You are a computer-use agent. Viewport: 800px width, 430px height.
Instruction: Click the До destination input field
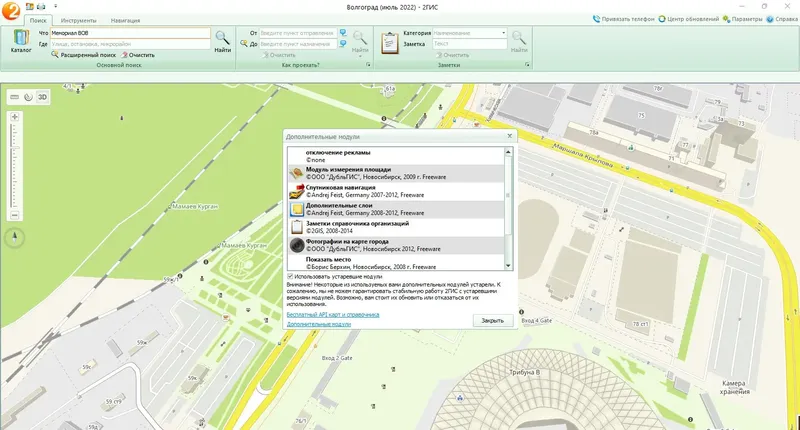pyautogui.click(x=298, y=44)
